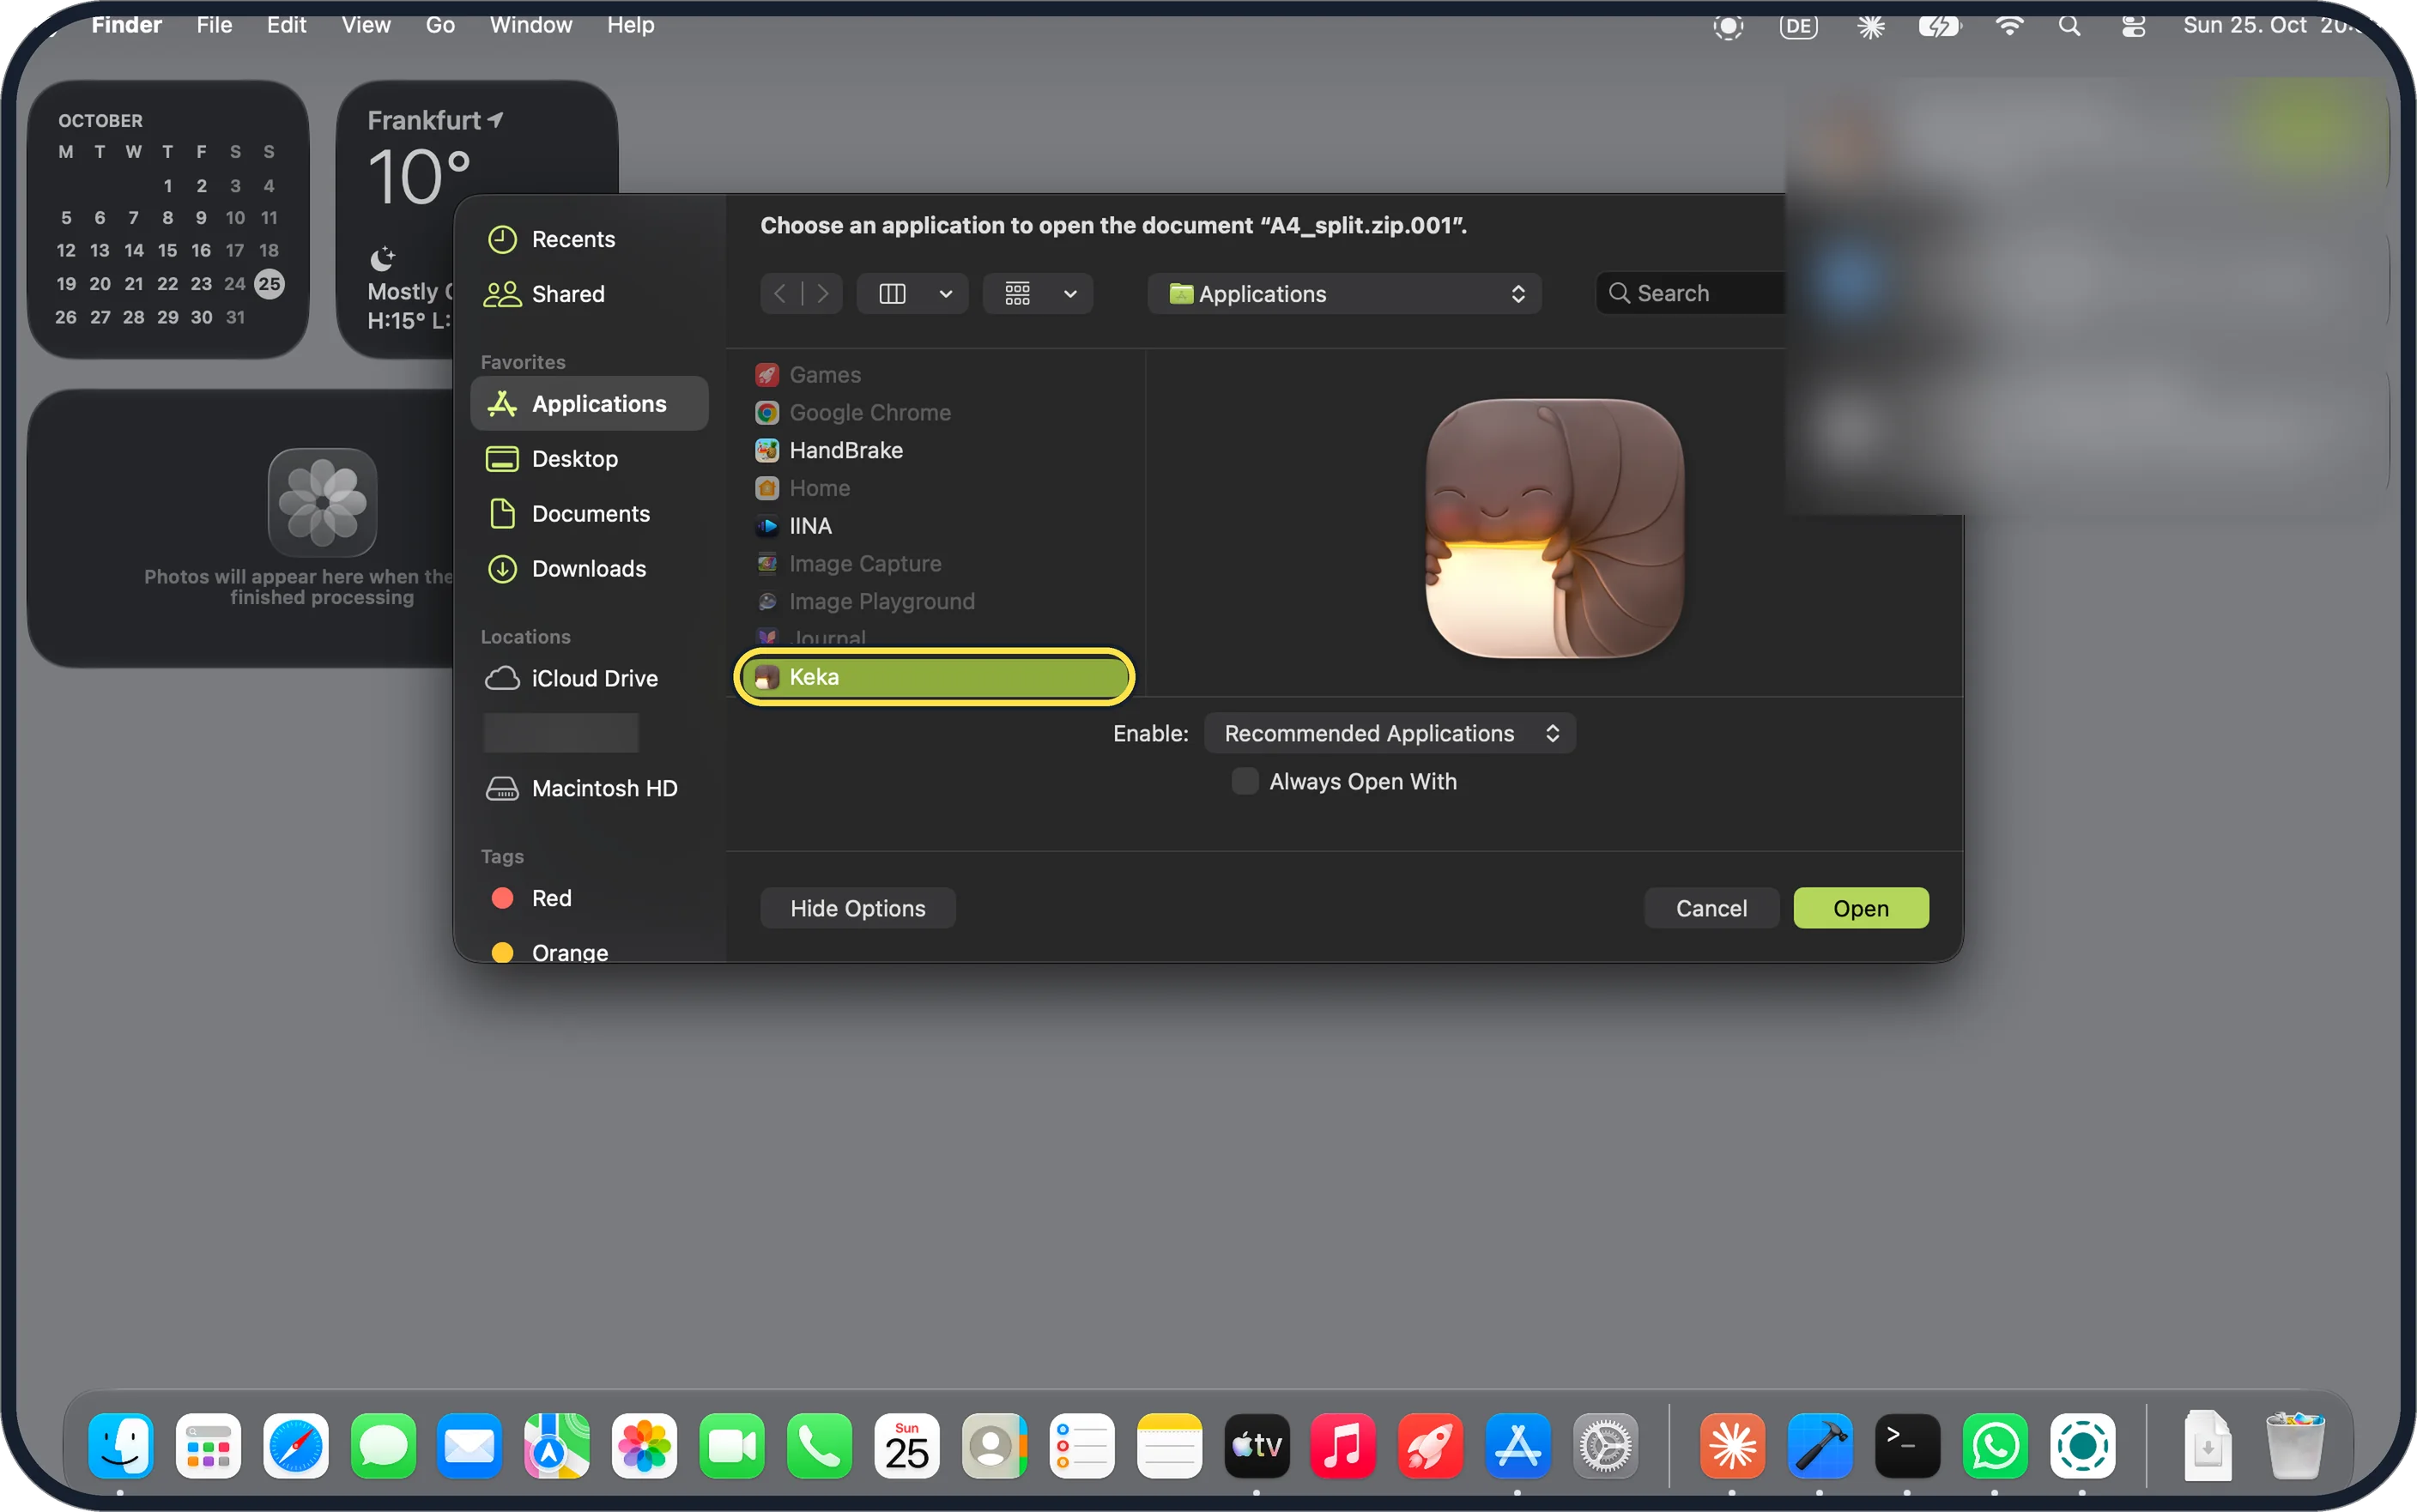Click the Open button
The height and width of the screenshot is (1512, 2417).
pos(1861,909)
